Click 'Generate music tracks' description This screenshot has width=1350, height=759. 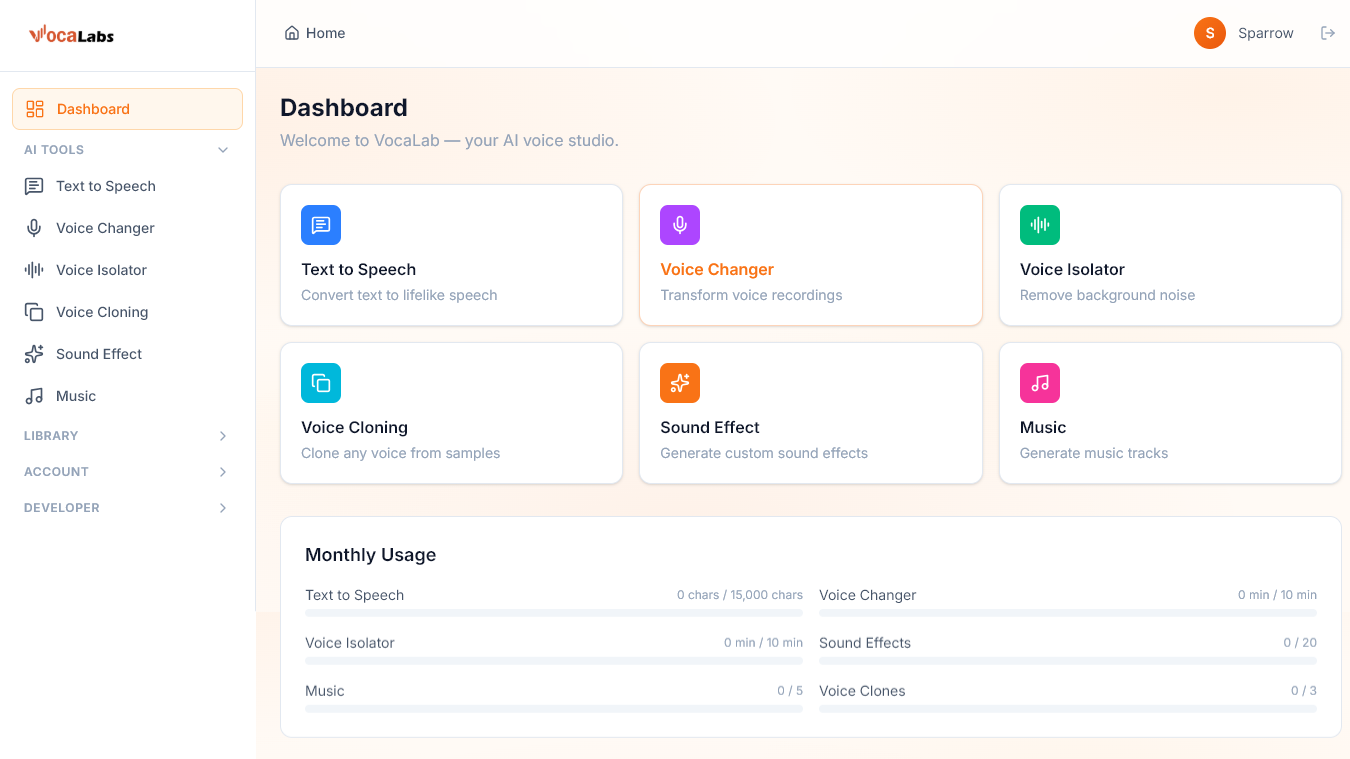tap(1094, 453)
